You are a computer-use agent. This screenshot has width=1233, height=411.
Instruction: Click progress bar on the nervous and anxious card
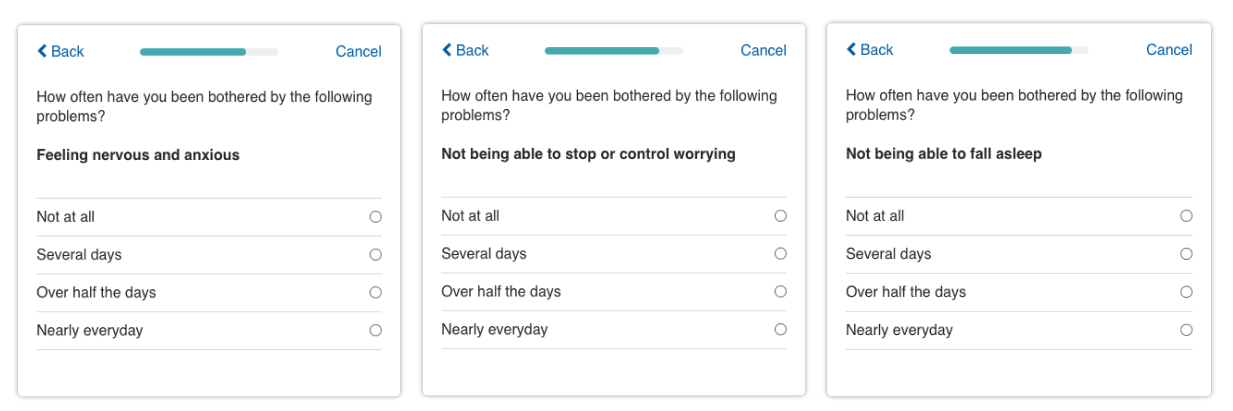pos(209,52)
